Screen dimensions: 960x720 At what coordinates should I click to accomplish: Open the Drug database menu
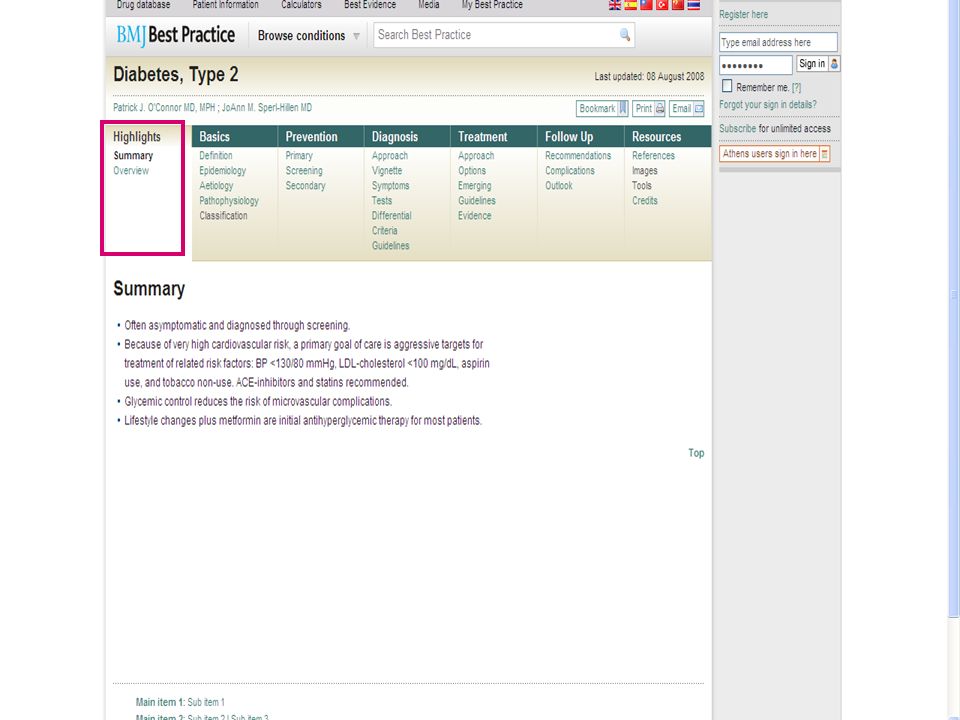tap(143, 5)
